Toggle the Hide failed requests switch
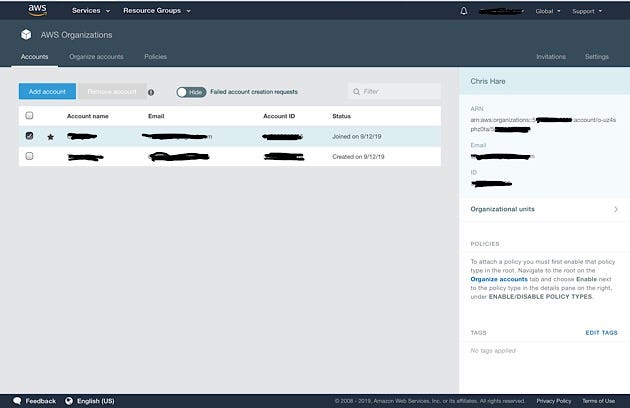This screenshot has height=408, width=630. tap(191, 92)
